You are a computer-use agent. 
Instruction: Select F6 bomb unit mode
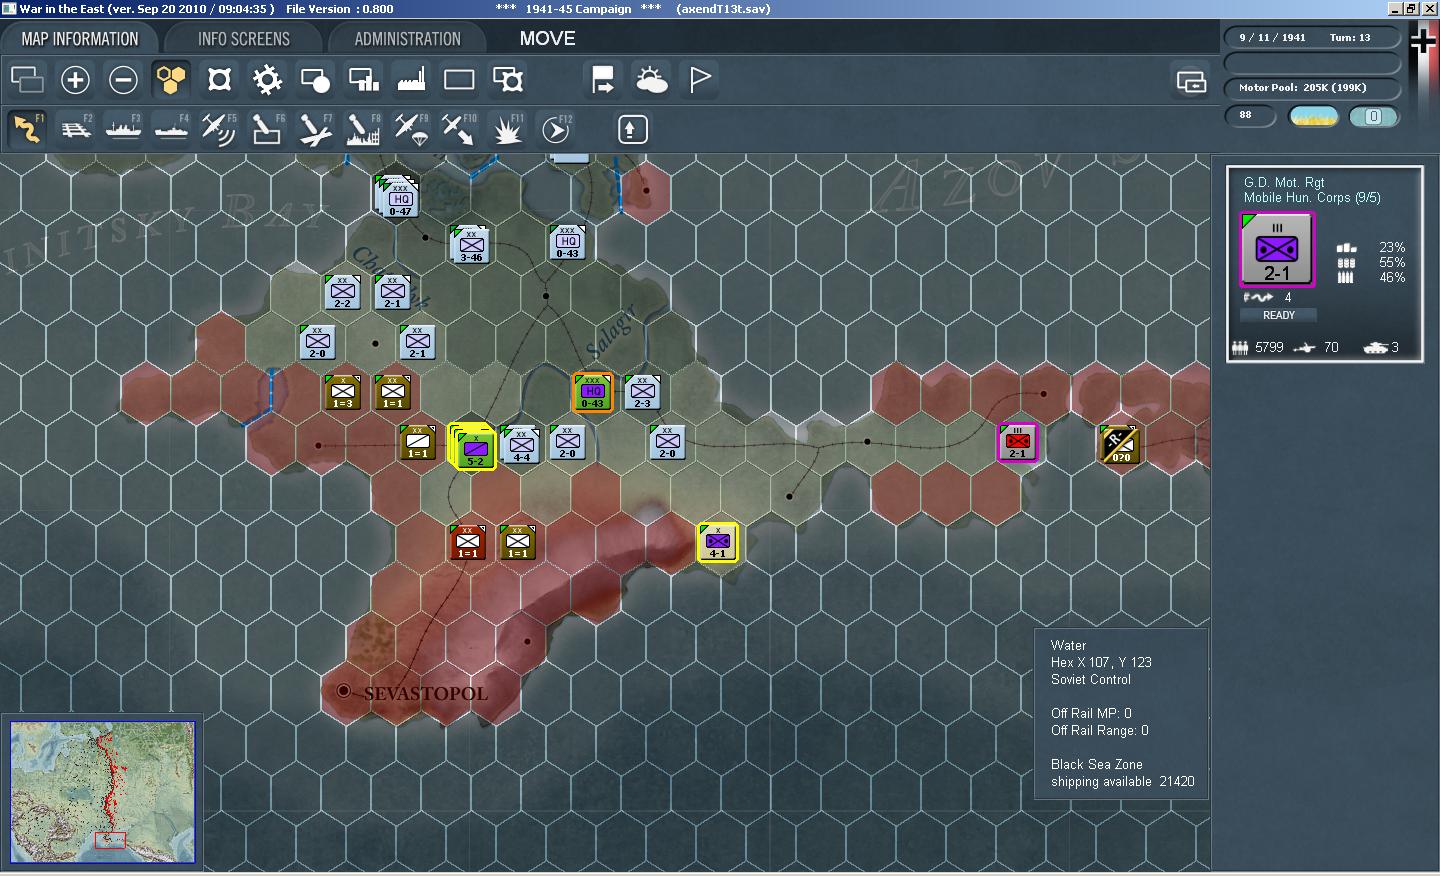point(267,129)
